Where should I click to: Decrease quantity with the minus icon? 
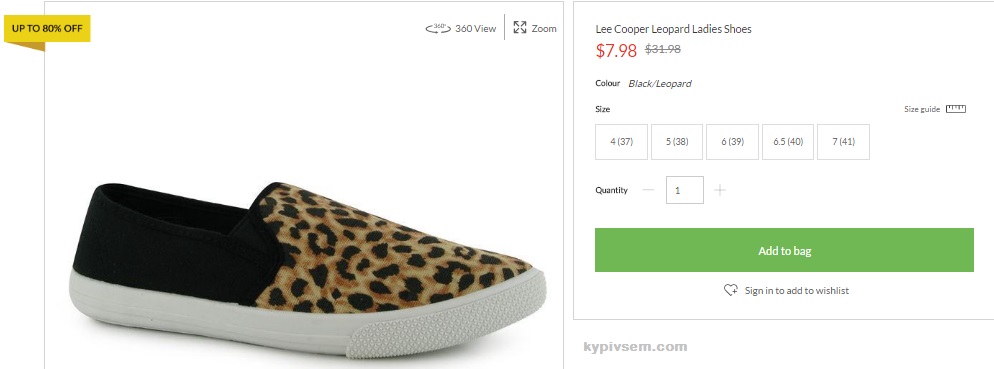point(648,190)
